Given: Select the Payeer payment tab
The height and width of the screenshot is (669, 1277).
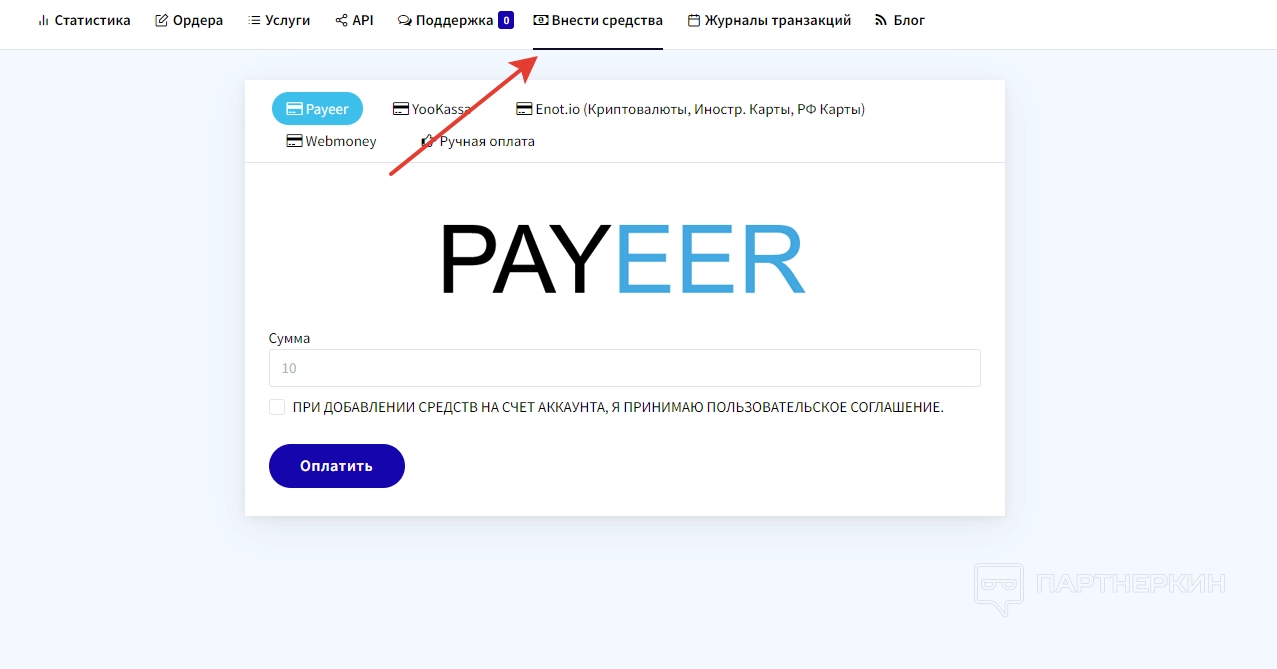Looking at the screenshot, I should (317, 109).
